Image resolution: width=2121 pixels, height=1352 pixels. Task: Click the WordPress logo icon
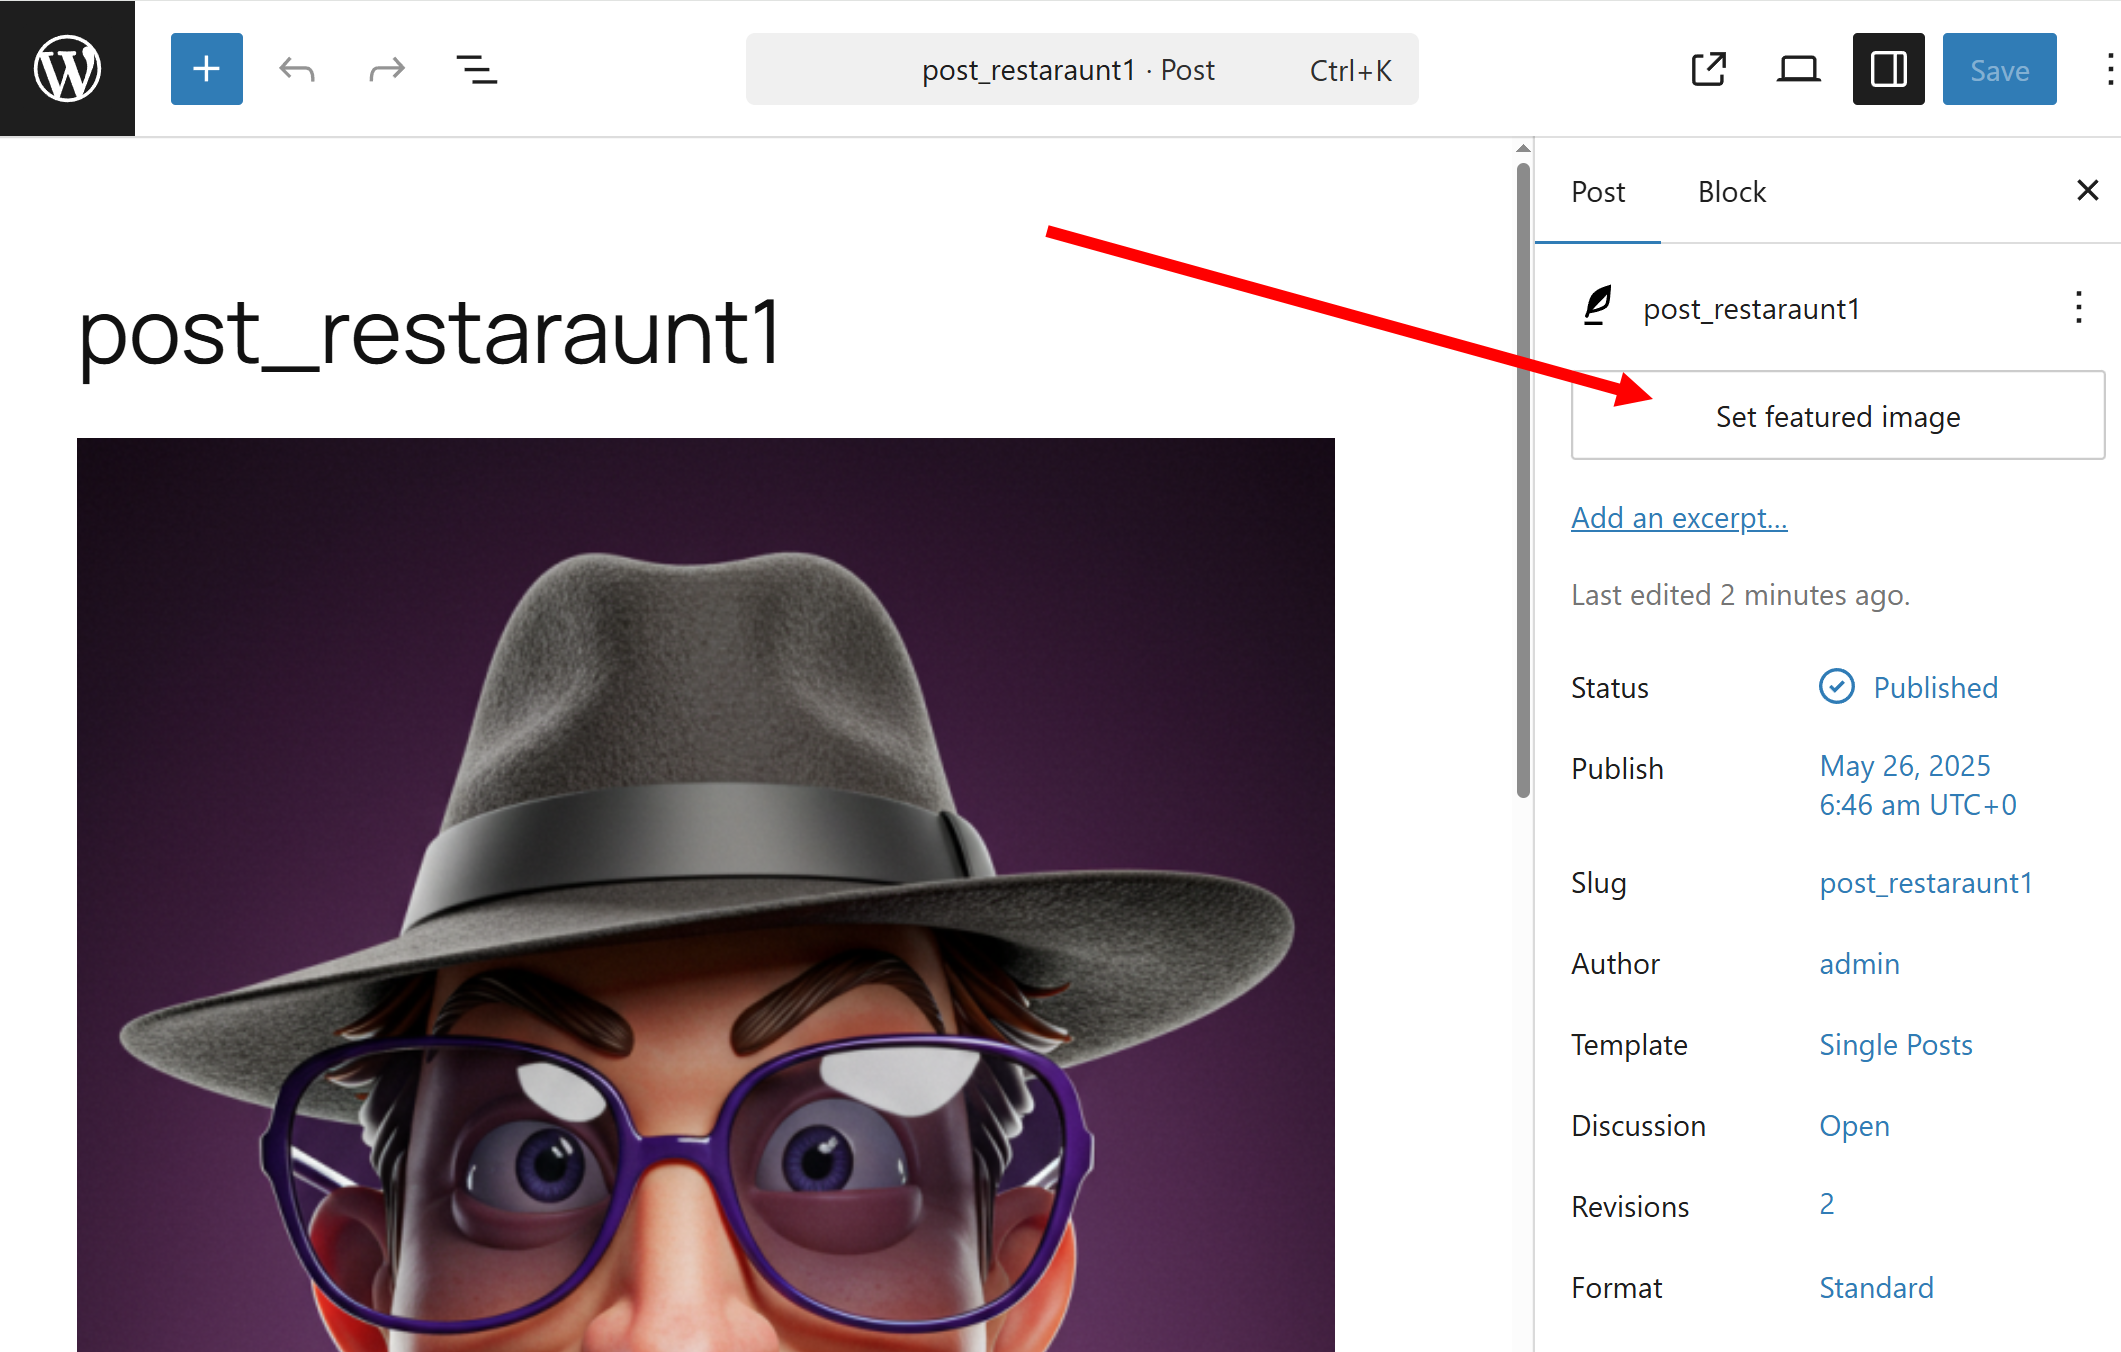[x=67, y=68]
